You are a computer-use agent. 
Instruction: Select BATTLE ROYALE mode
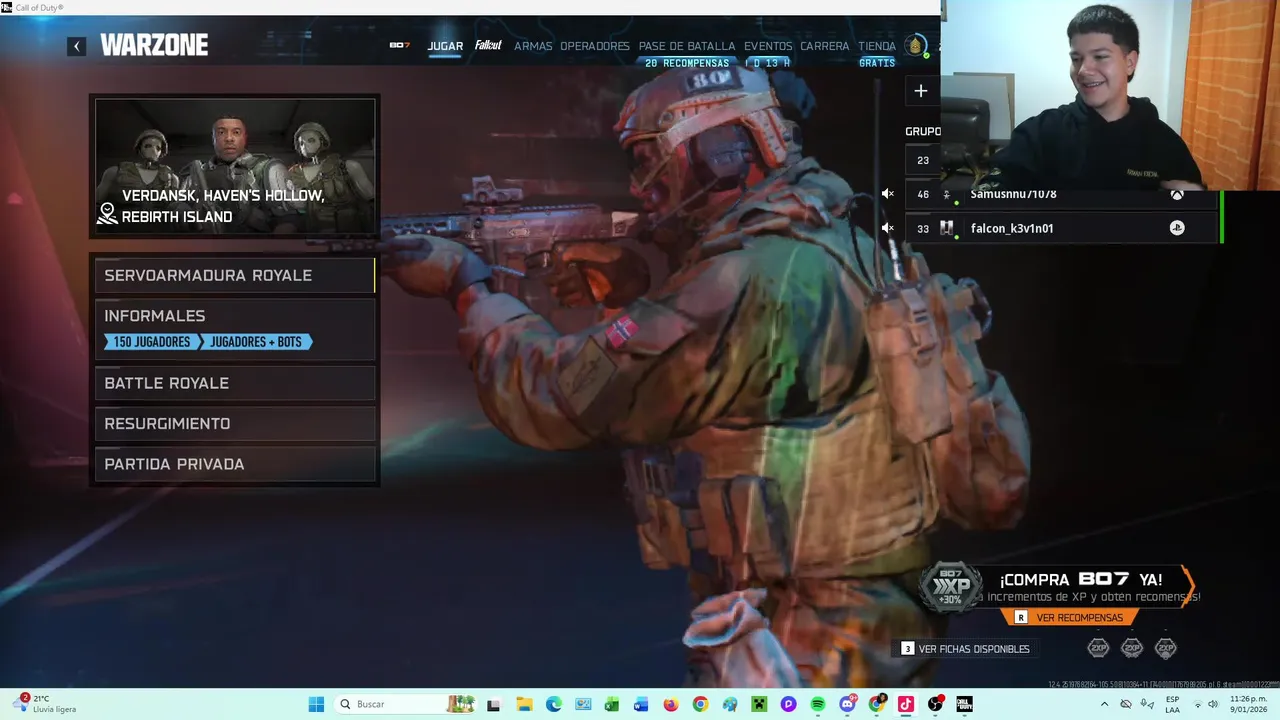click(x=235, y=384)
